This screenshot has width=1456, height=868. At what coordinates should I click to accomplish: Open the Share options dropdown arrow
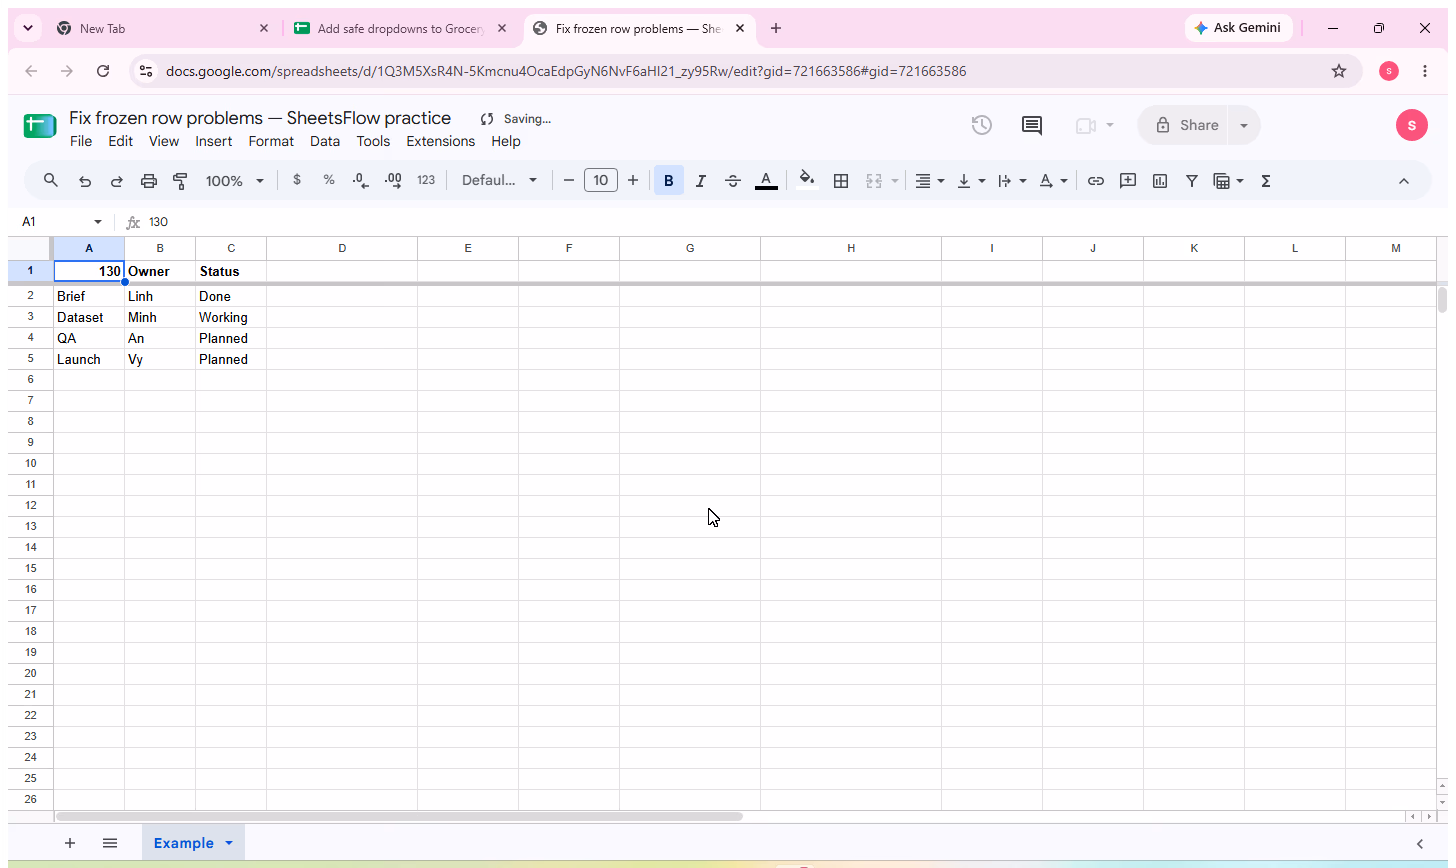click(1244, 125)
